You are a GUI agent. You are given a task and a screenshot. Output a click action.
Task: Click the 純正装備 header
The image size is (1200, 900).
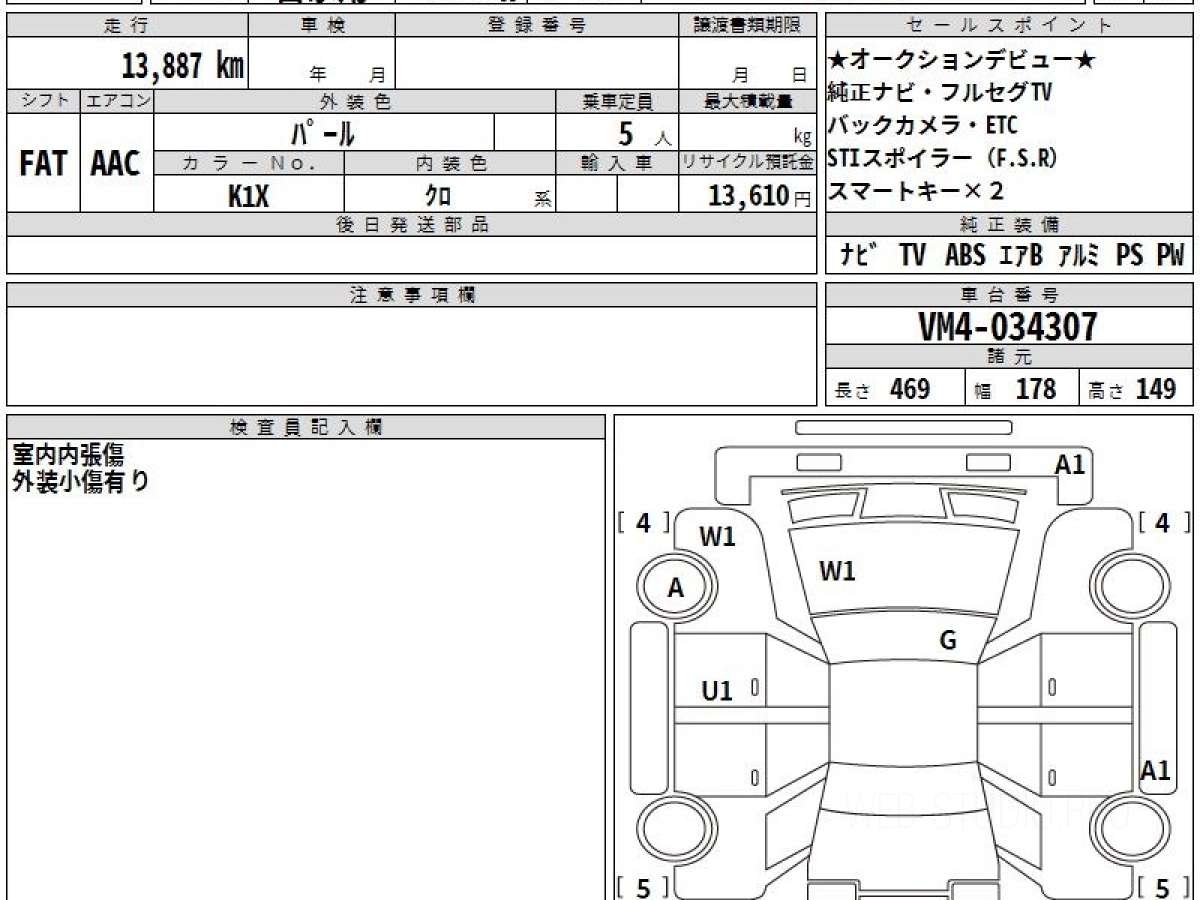(x=1010, y=225)
